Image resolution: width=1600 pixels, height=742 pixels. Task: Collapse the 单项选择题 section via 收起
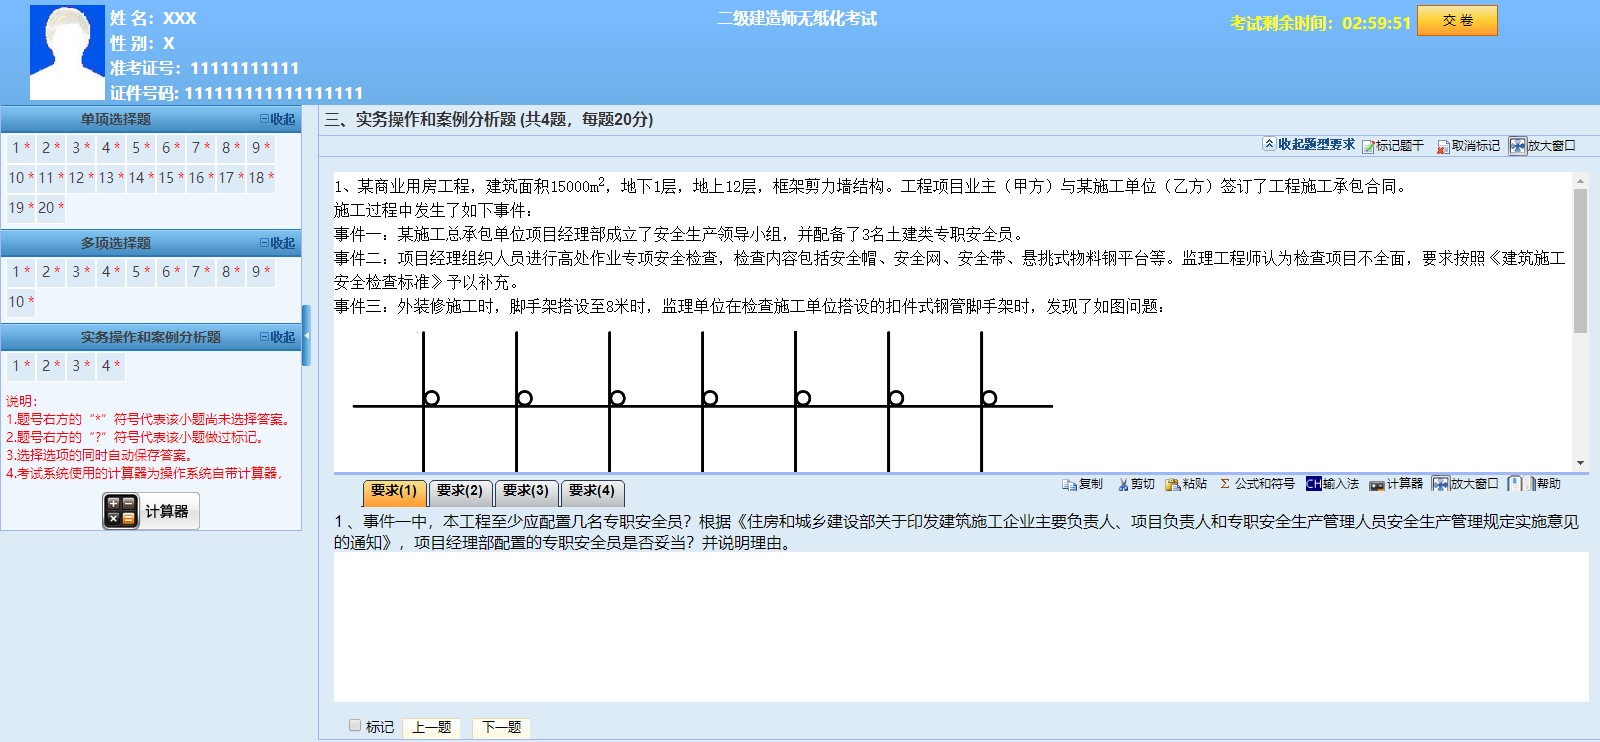pyautogui.click(x=278, y=119)
